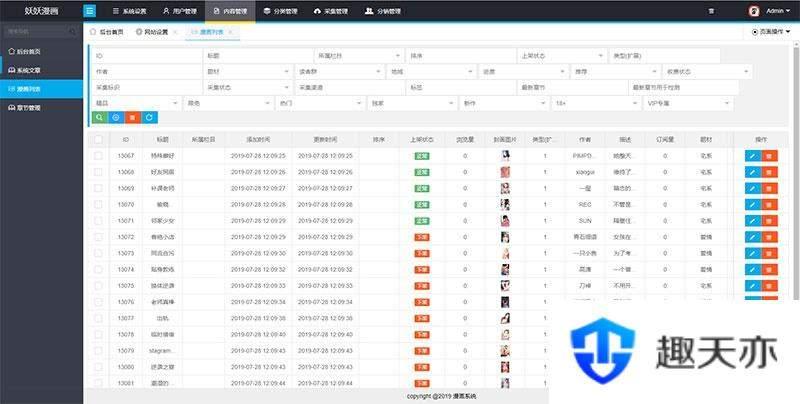Click the Admin avatar picture

(754, 11)
